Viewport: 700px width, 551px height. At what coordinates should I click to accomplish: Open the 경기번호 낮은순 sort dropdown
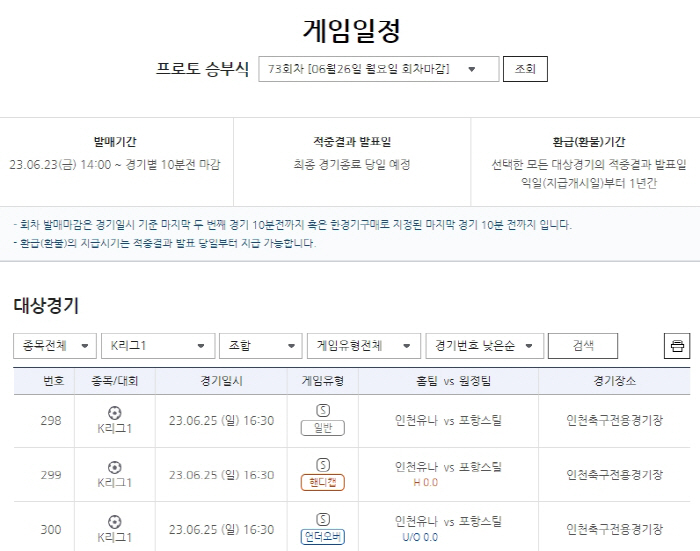coord(484,346)
